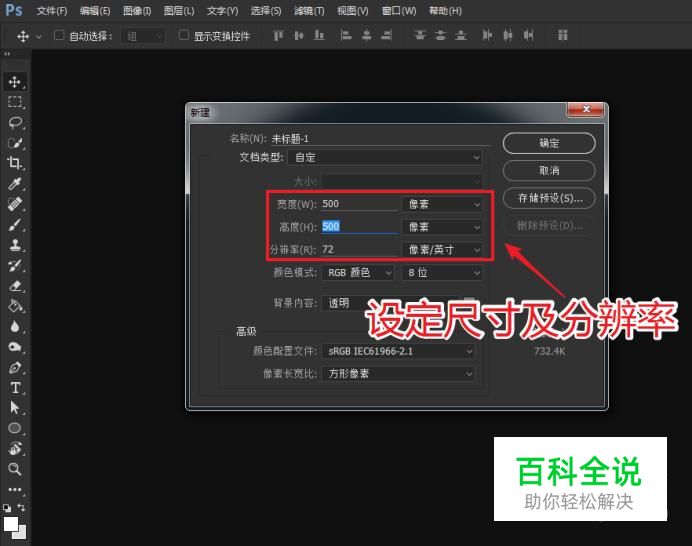The height and width of the screenshot is (546, 692).
Task: Select the Crop tool
Action: click(x=15, y=163)
